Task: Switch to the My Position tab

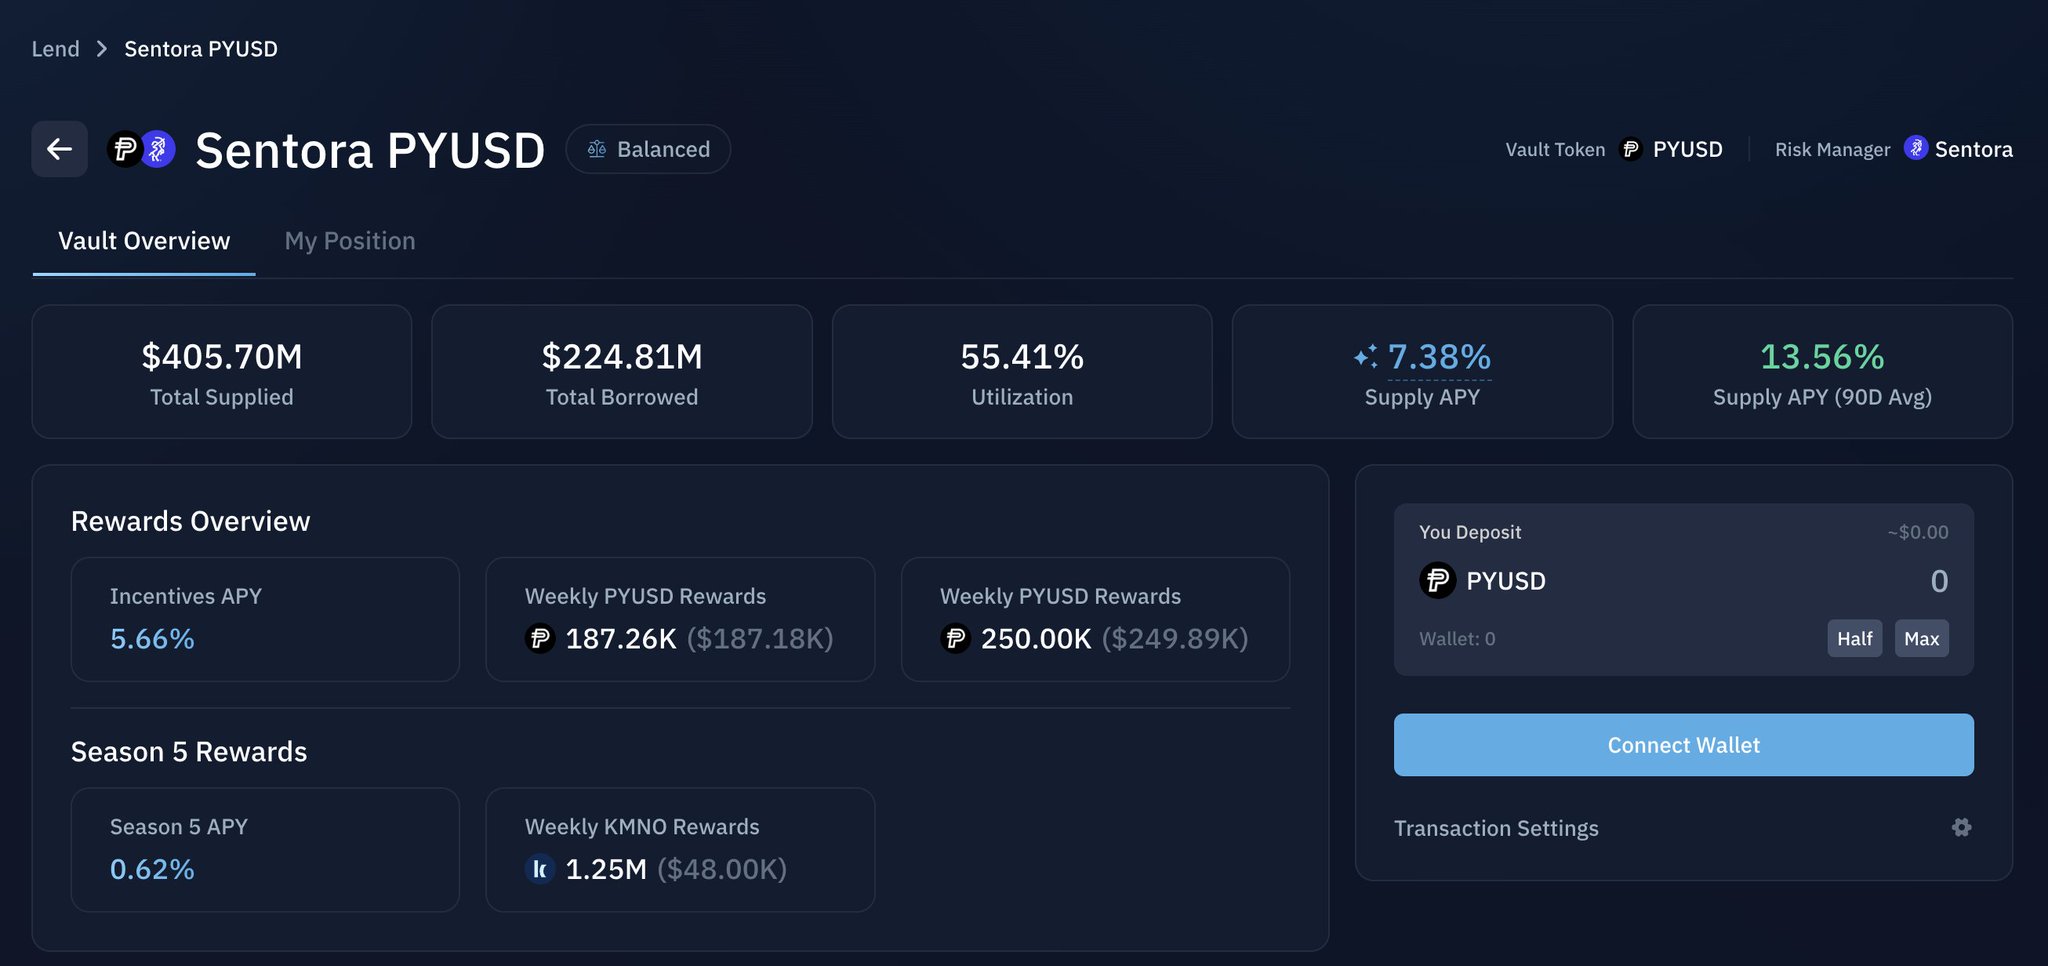Action: tap(349, 241)
